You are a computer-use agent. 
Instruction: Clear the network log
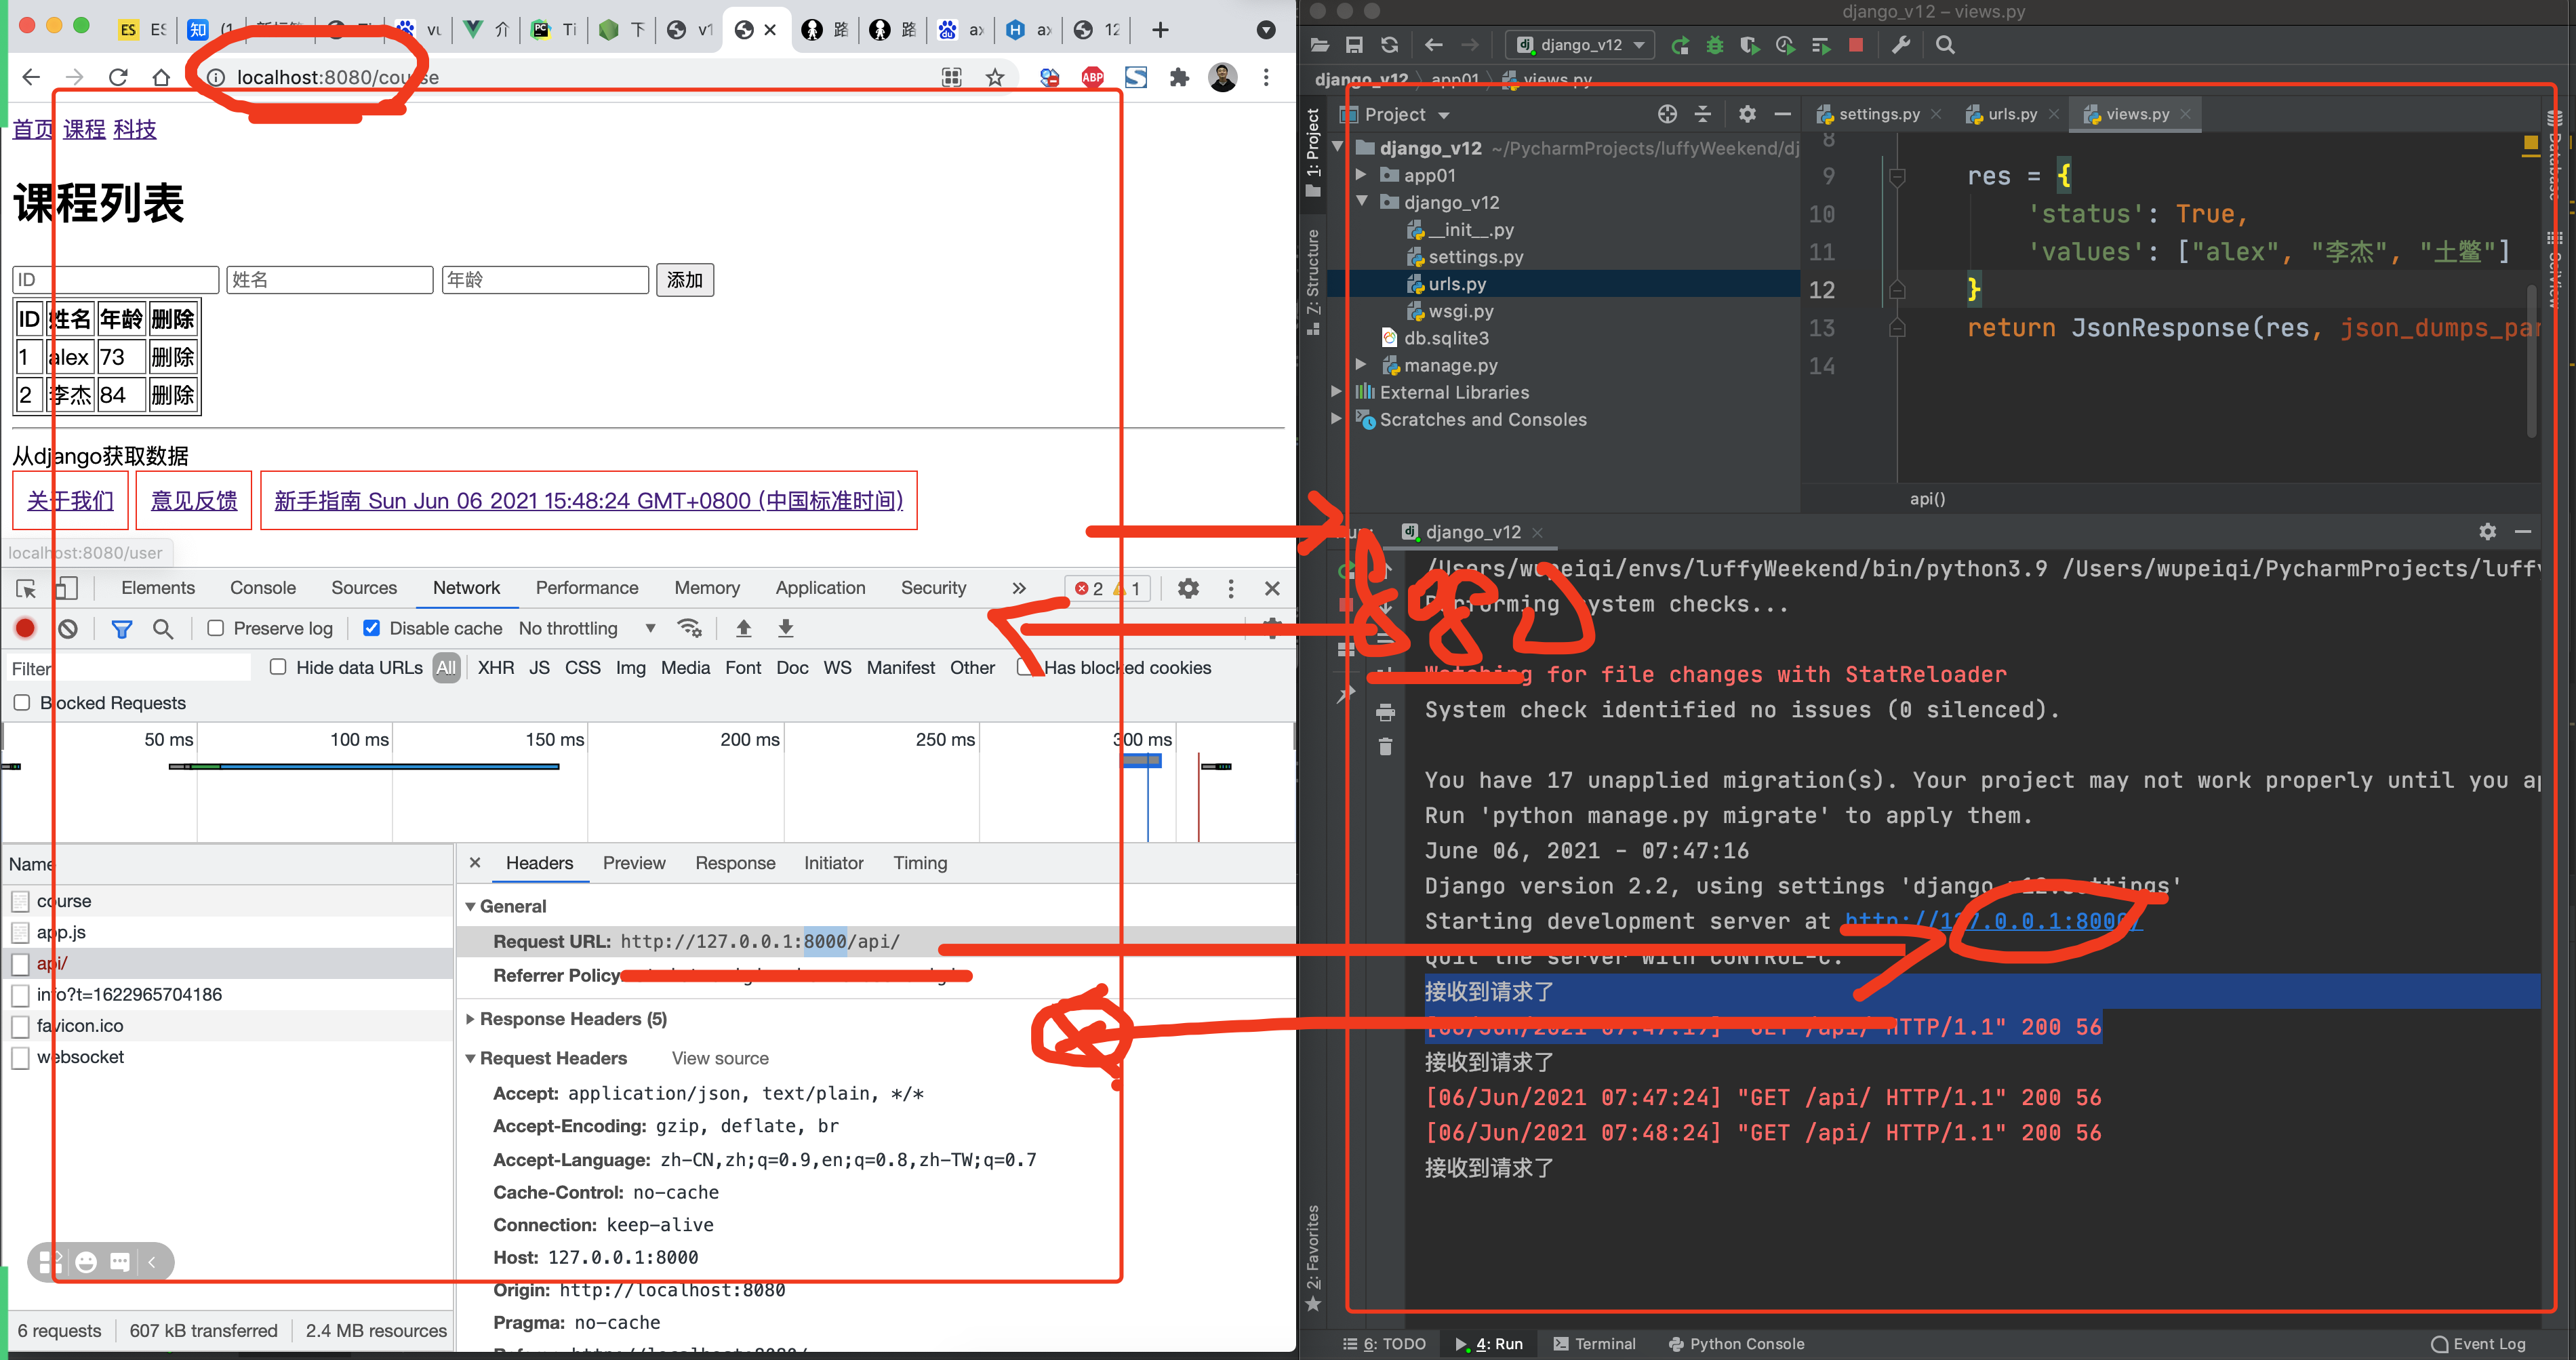68,629
